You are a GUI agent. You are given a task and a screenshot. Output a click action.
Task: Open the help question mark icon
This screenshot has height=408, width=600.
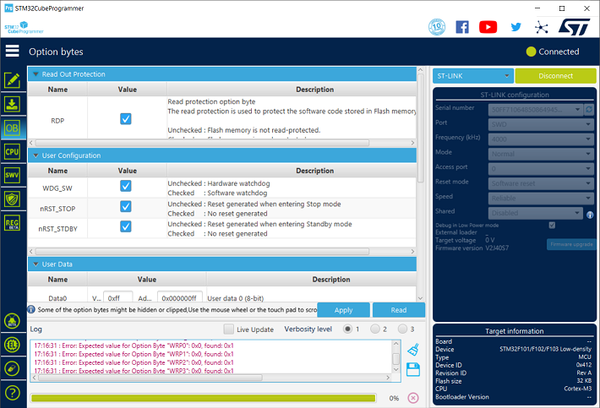[12, 393]
